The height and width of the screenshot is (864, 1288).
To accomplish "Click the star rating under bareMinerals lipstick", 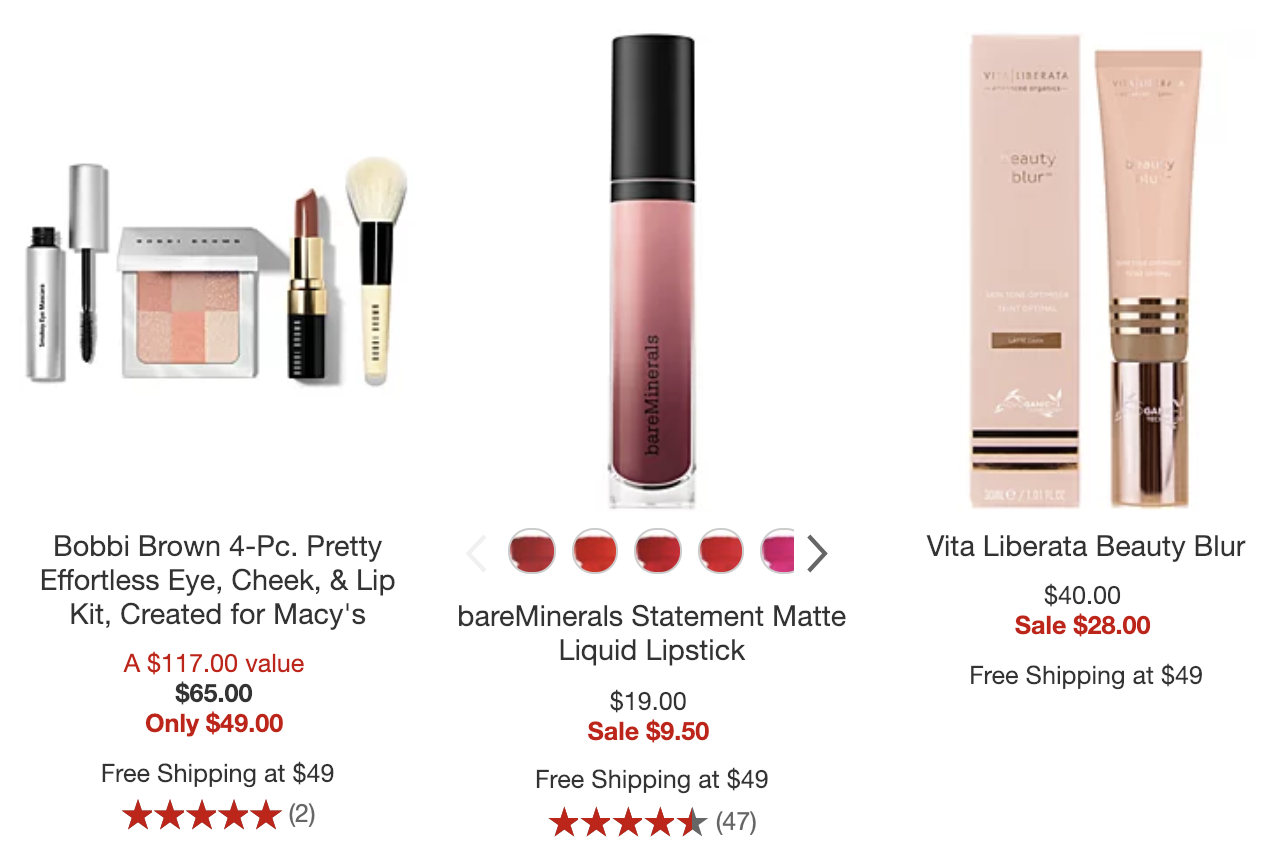I will (x=628, y=823).
